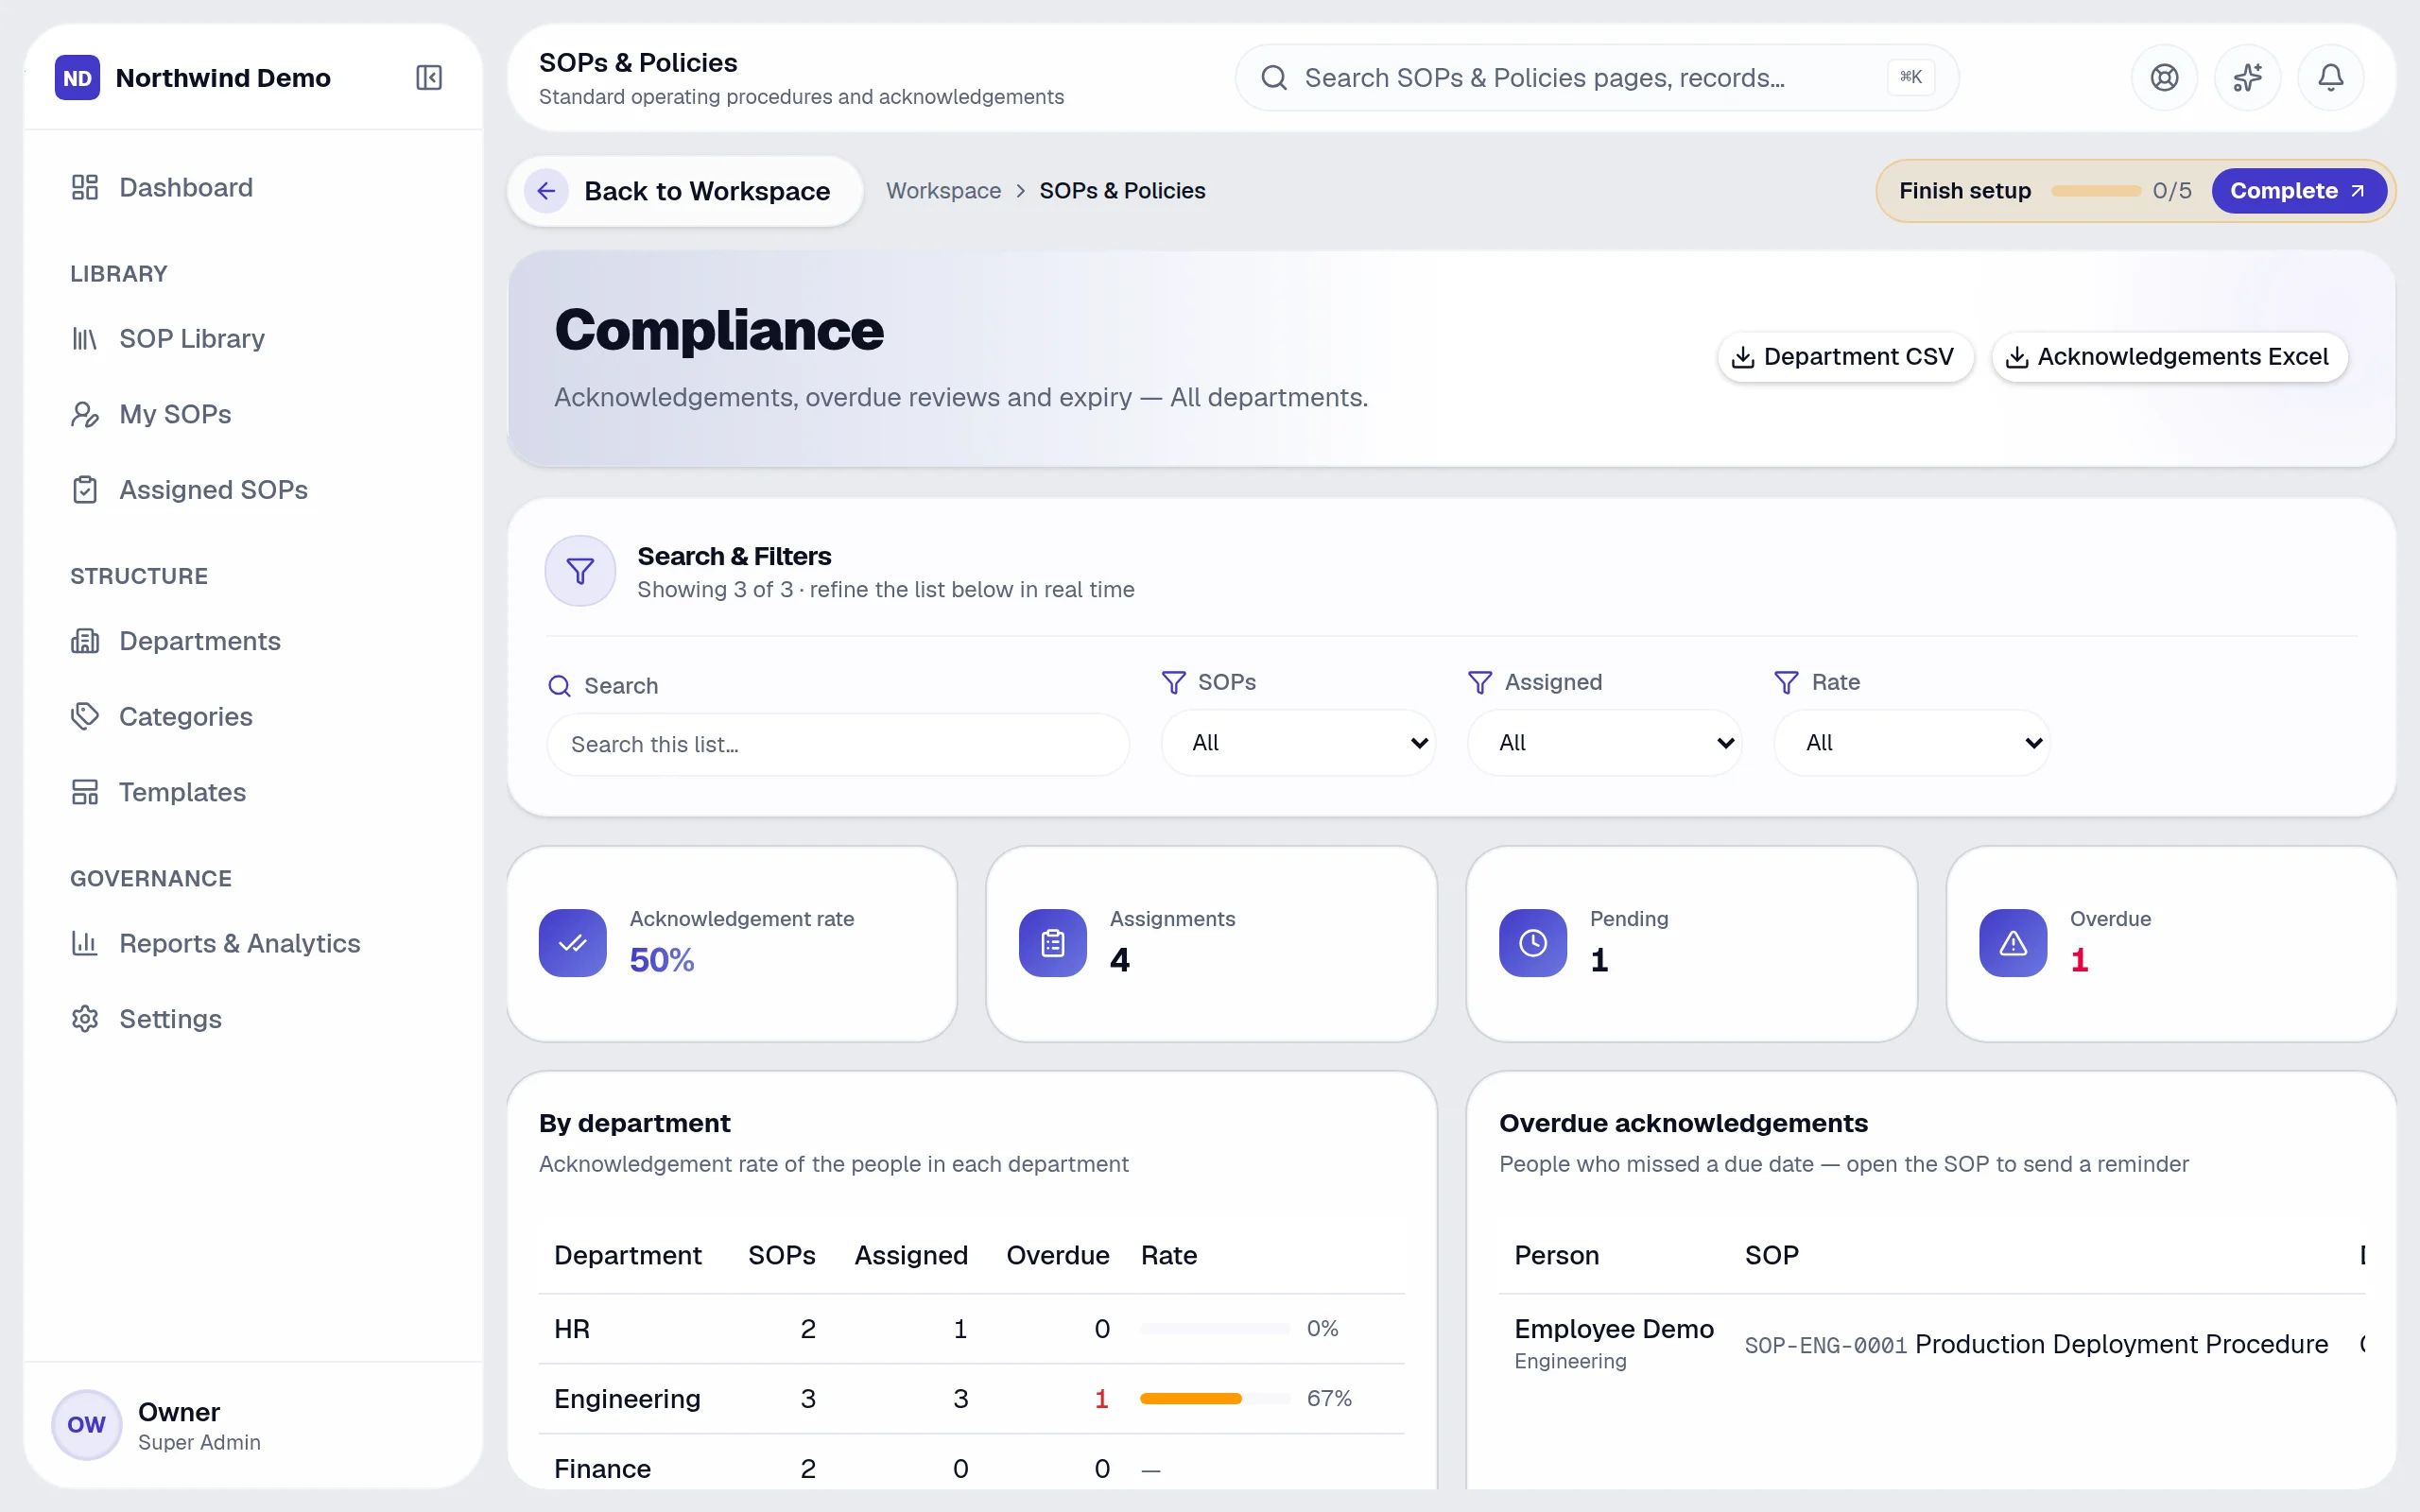
Task: Click the SOP Library books icon
Action: tap(85, 338)
